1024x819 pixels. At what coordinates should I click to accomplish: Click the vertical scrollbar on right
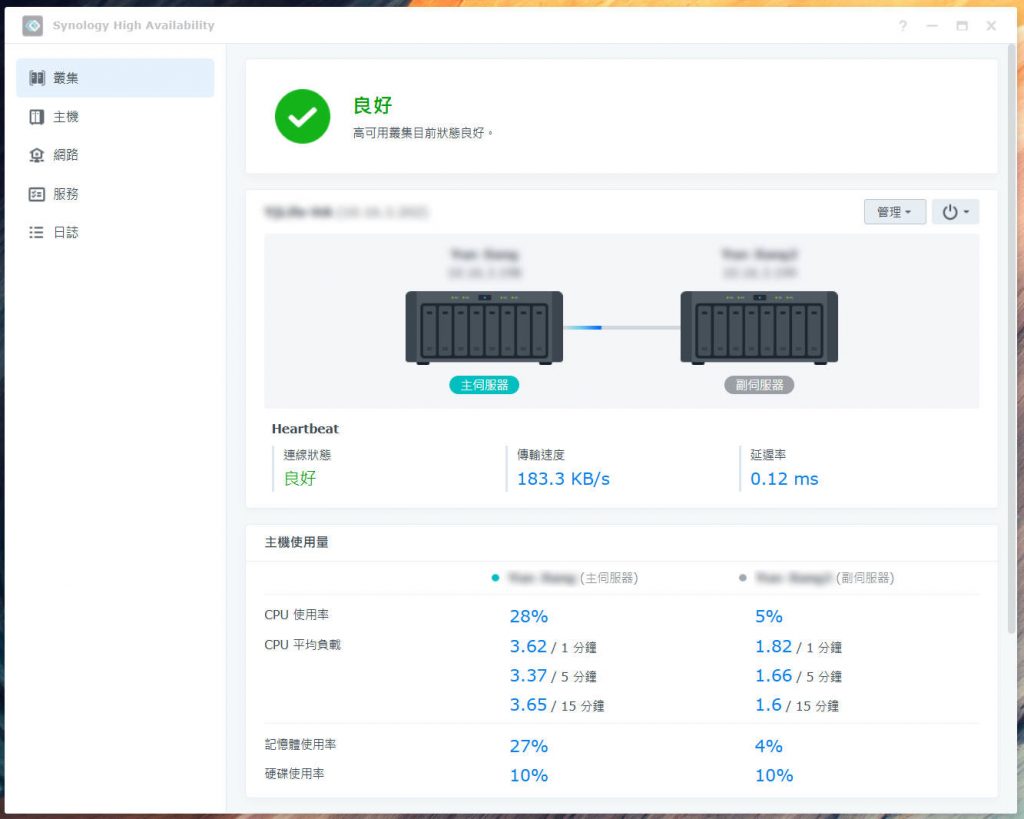click(1011, 340)
